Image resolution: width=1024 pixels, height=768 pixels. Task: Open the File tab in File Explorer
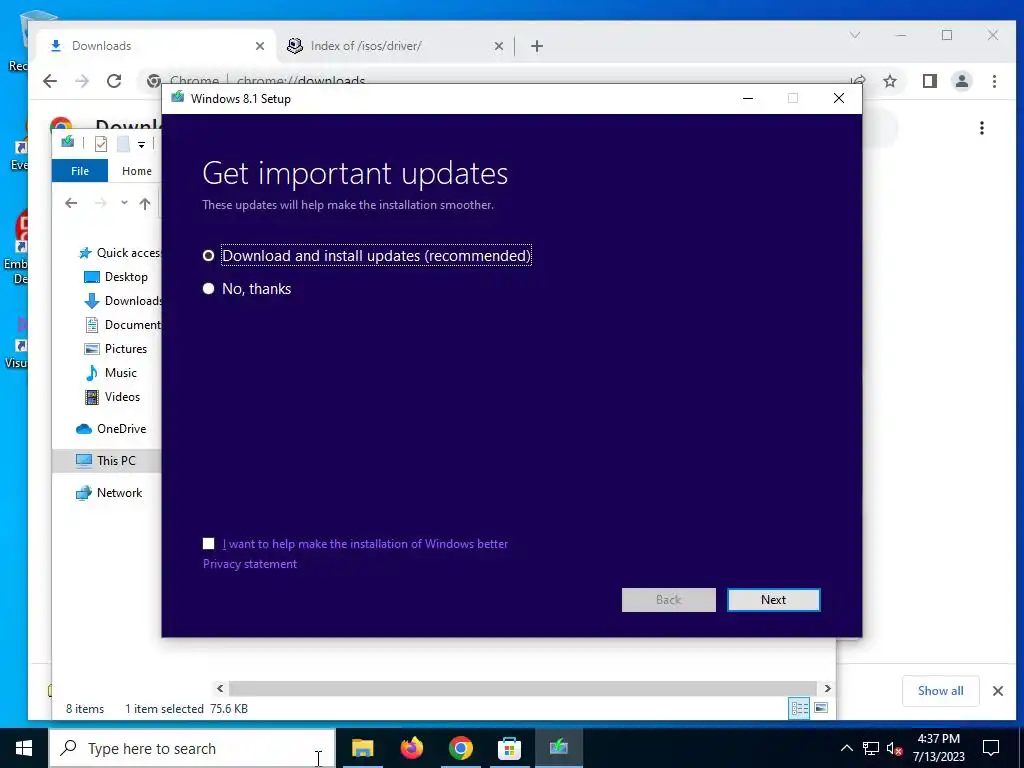point(80,170)
